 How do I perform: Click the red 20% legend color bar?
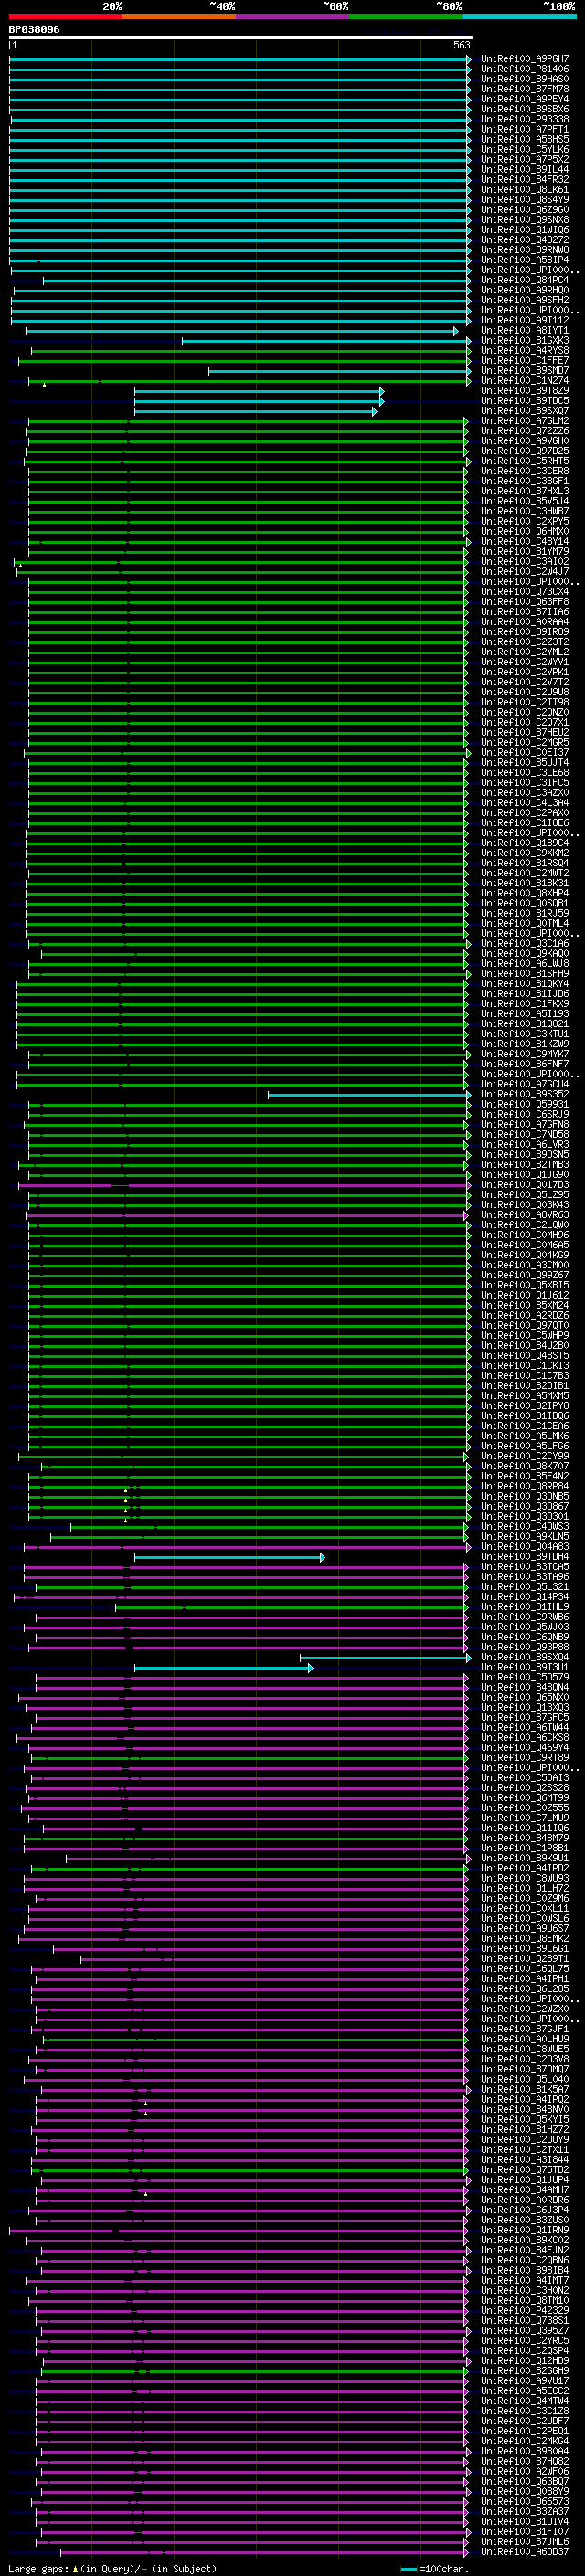tap(65, 16)
